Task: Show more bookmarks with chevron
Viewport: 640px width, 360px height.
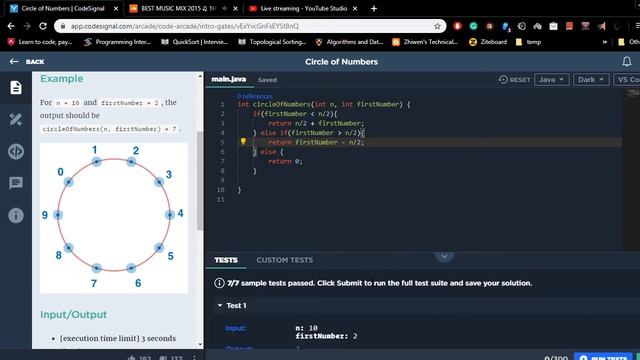Action: 605,42
